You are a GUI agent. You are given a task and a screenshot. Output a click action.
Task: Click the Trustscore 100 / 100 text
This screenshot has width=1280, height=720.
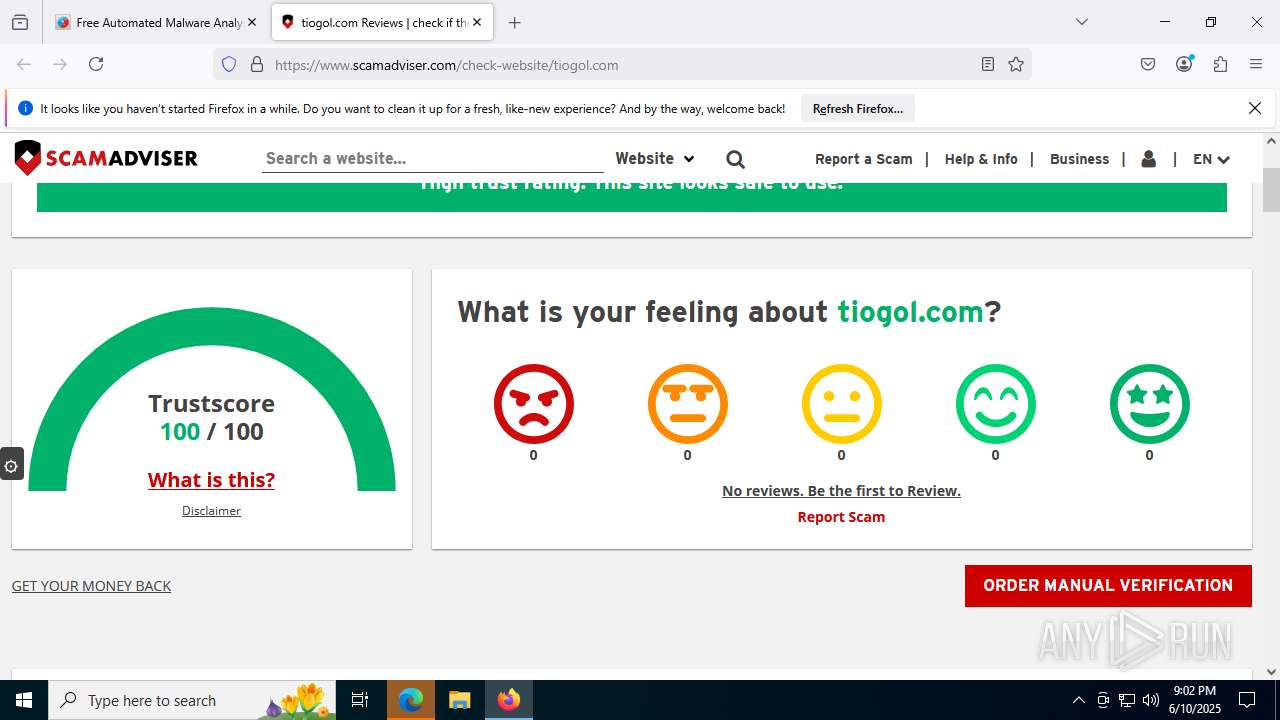click(211, 417)
